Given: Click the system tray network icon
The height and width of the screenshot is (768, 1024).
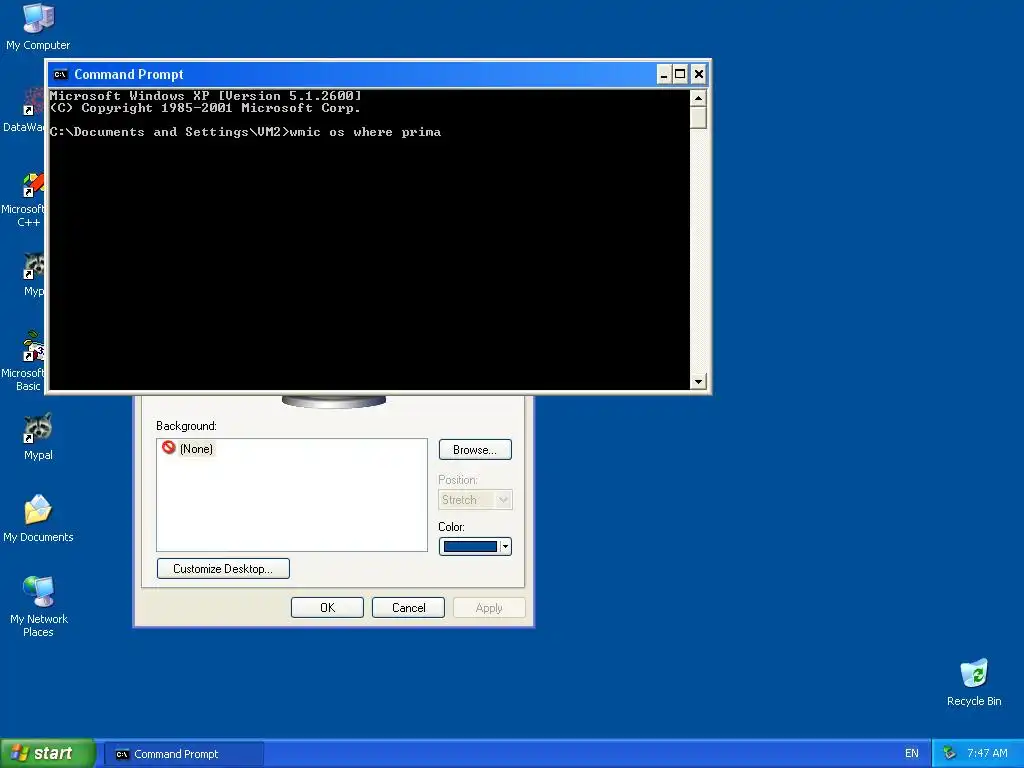Looking at the screenshot, I should [x=950, y=753].
